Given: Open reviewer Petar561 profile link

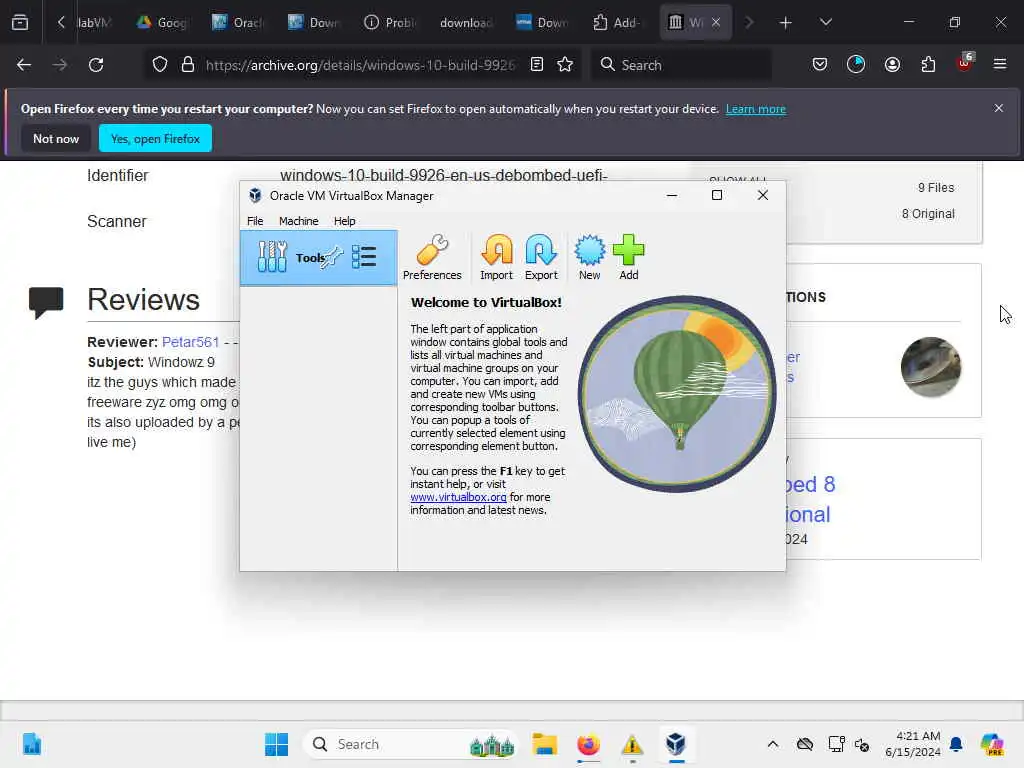Looking at the screenshot, I should pyautogui.click(x=190, y=342).
